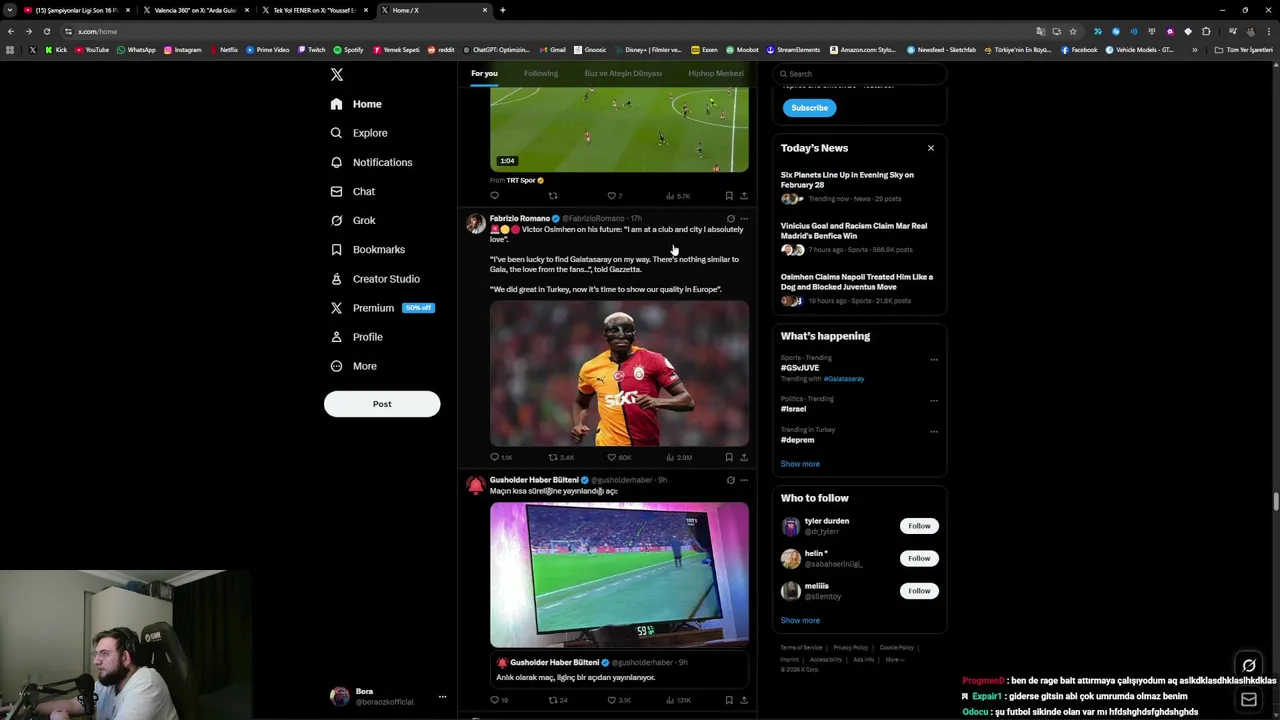
Task: Open Osimhen Galatasaray photo
Action: [619, 373]
